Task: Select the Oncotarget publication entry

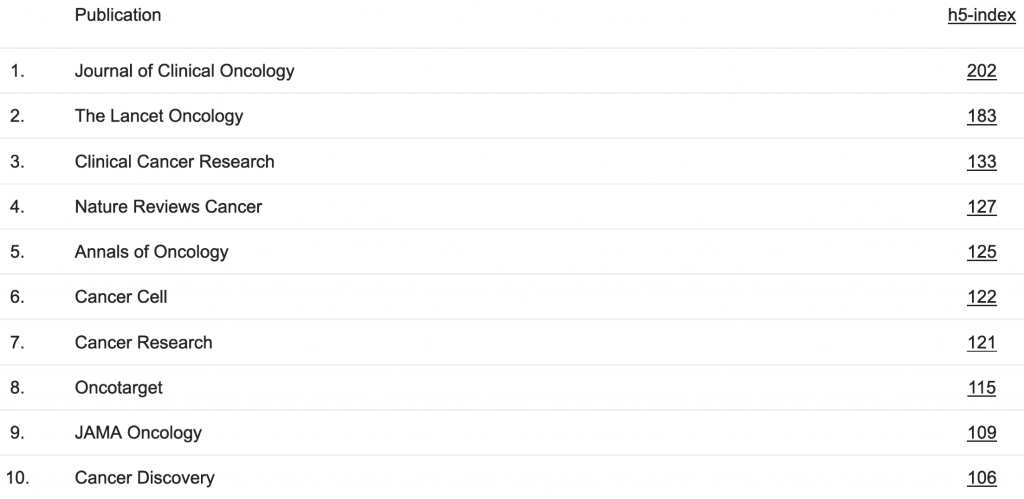Action: (118, 387)
